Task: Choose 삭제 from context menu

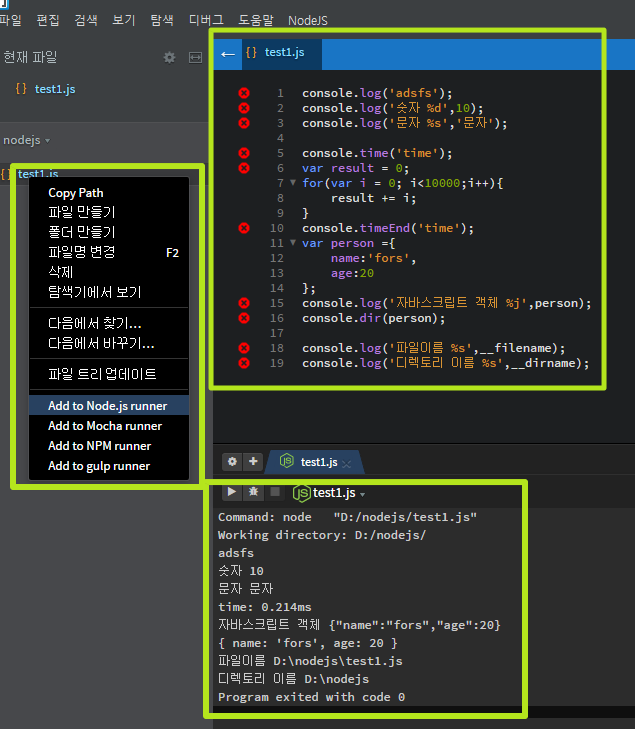Action: tap(109, 272)
